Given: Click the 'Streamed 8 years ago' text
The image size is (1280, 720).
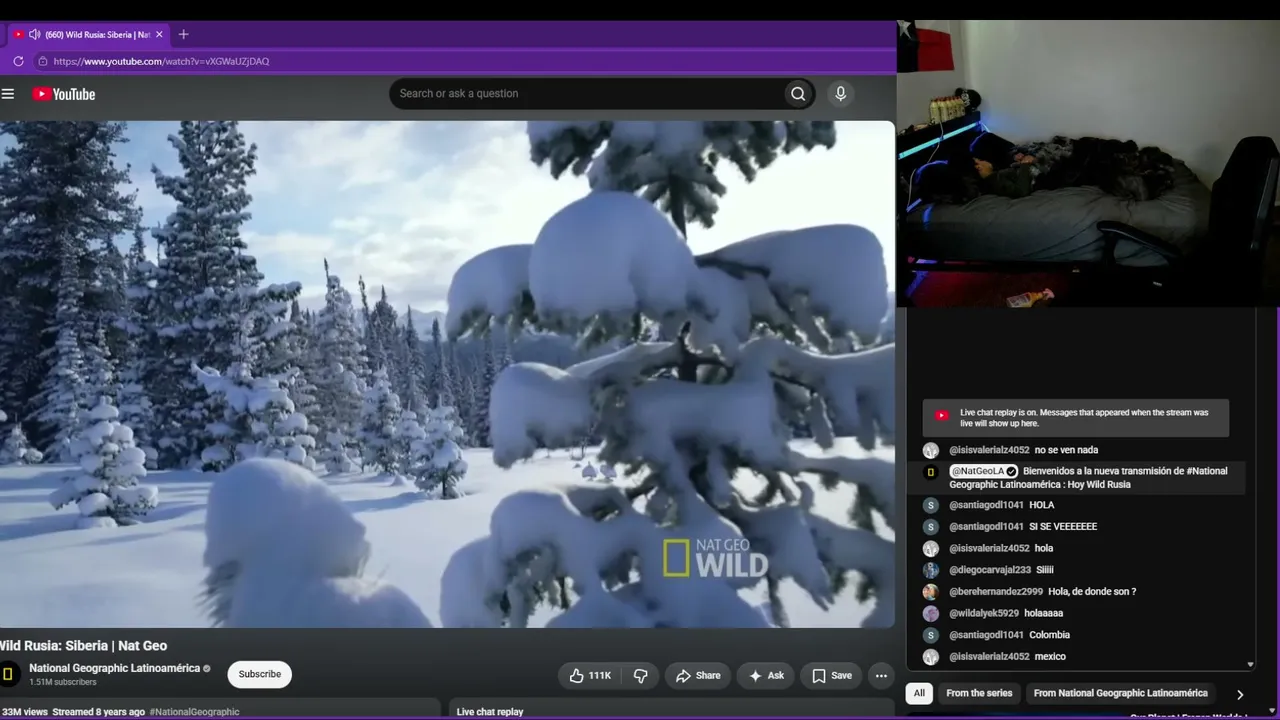Looking at the screenshot, I should pyautogui.click(x=98, y=712).
